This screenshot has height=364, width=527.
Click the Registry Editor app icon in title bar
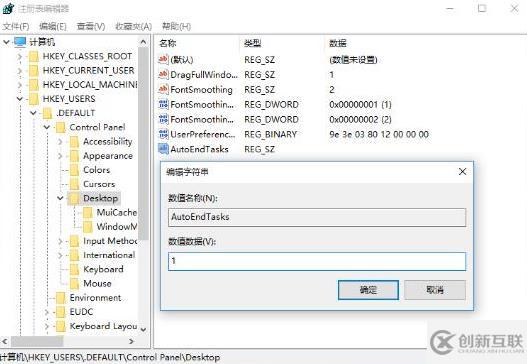tap(8, 8)
